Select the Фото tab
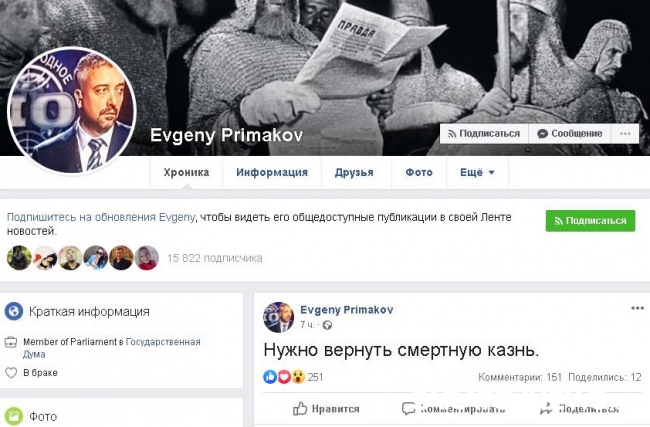Screen dimensions: 650x427 pos(419,172)
